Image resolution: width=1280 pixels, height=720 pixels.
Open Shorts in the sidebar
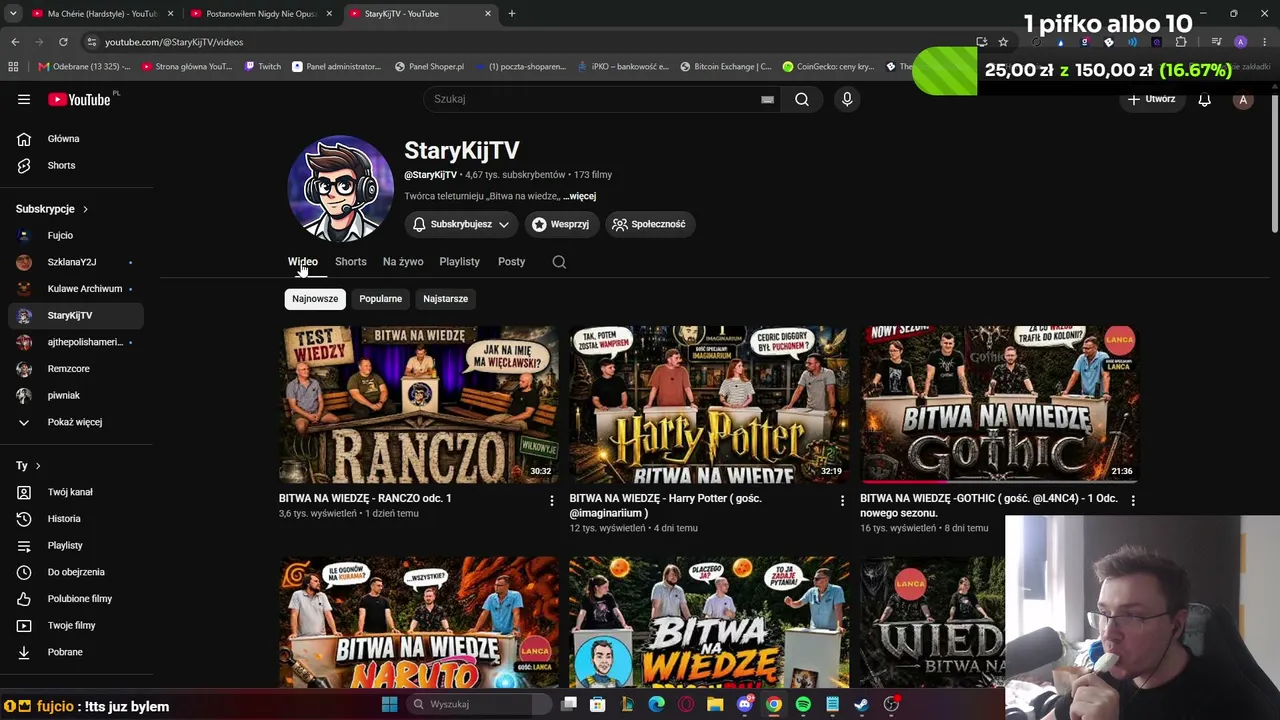pyautogui.click(x=76, y=166)
